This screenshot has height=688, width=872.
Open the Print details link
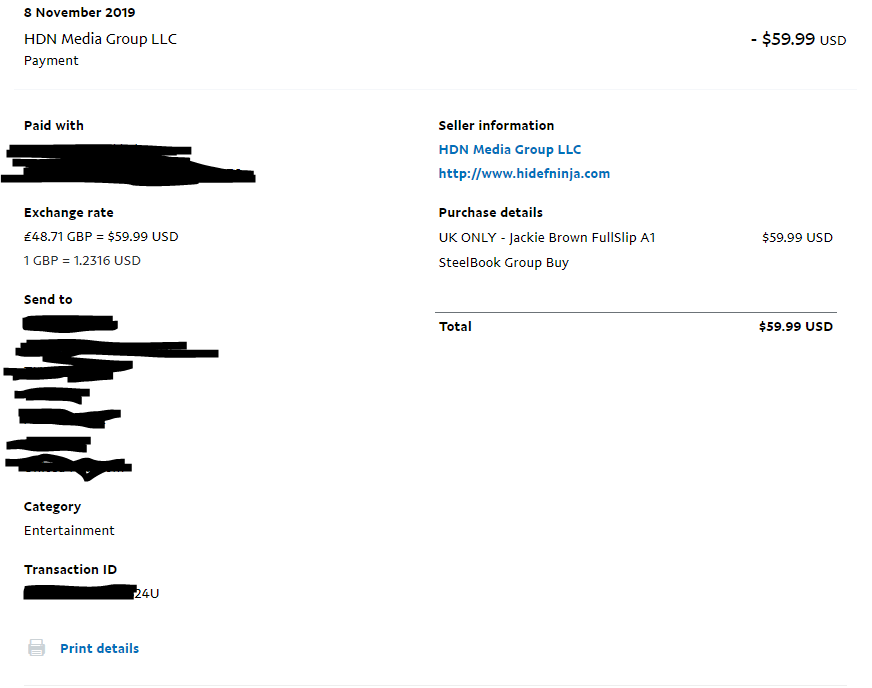[100, 649]
